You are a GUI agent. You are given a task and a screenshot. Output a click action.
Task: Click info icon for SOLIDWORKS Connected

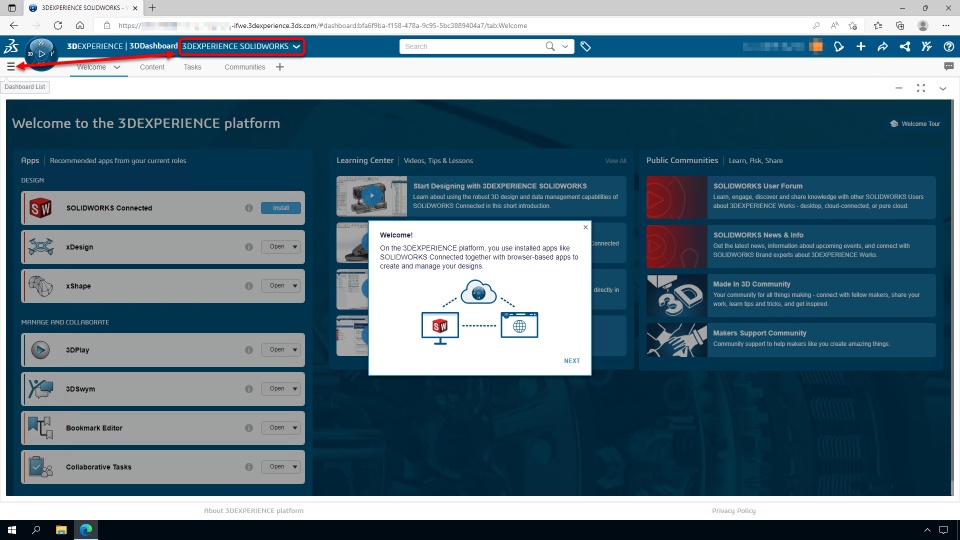[x=249, y=208]
